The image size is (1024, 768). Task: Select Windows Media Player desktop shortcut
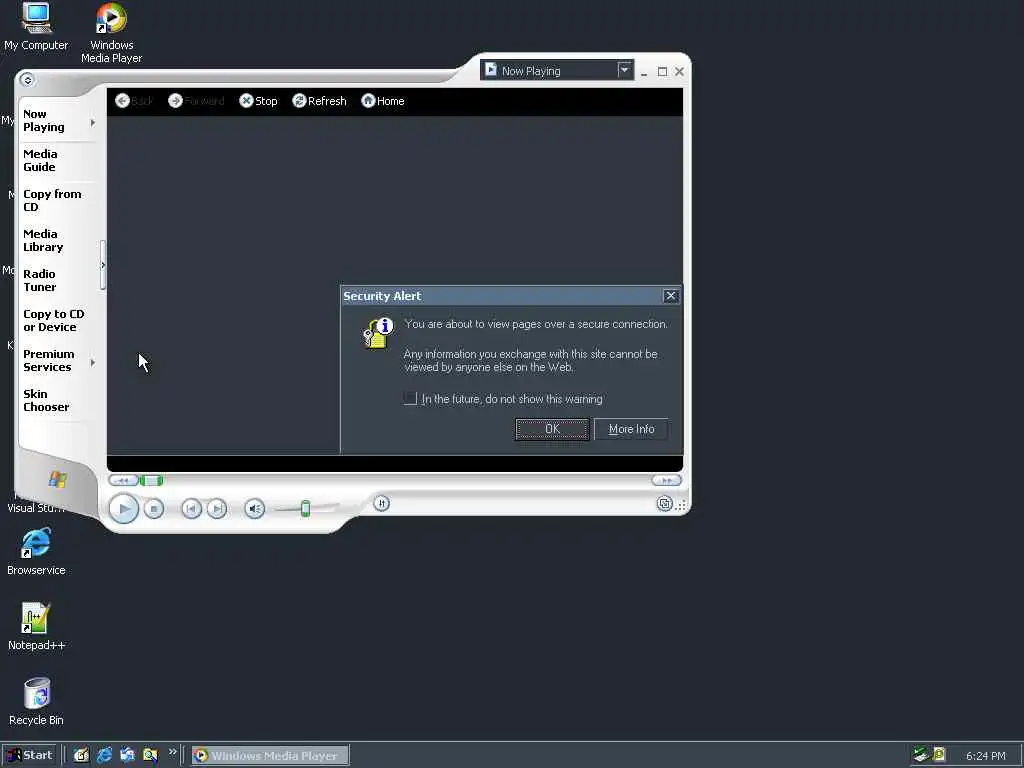112,33
